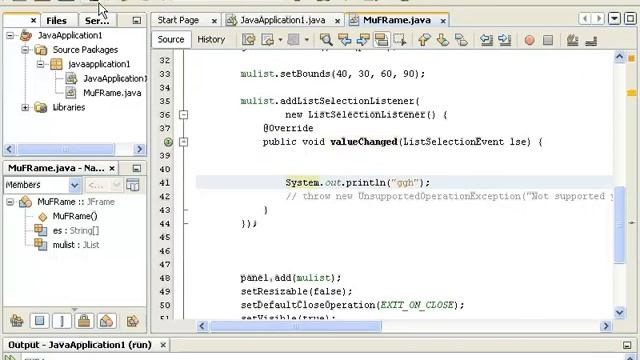The height and width of the screenshot is (360, 640).
Task: Toggle Highlight Search in editor toolbar
Action: click(x=381, y=40)
